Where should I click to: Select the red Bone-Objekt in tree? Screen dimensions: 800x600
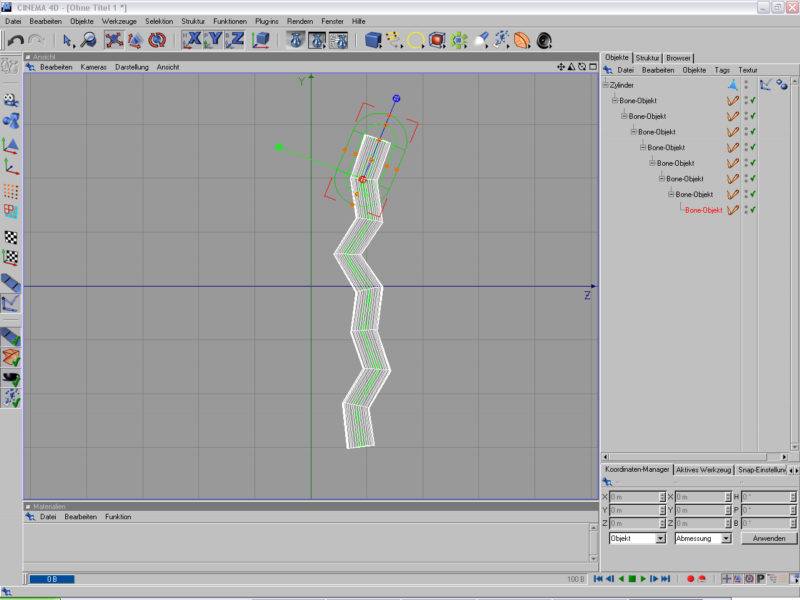(703, 210)
